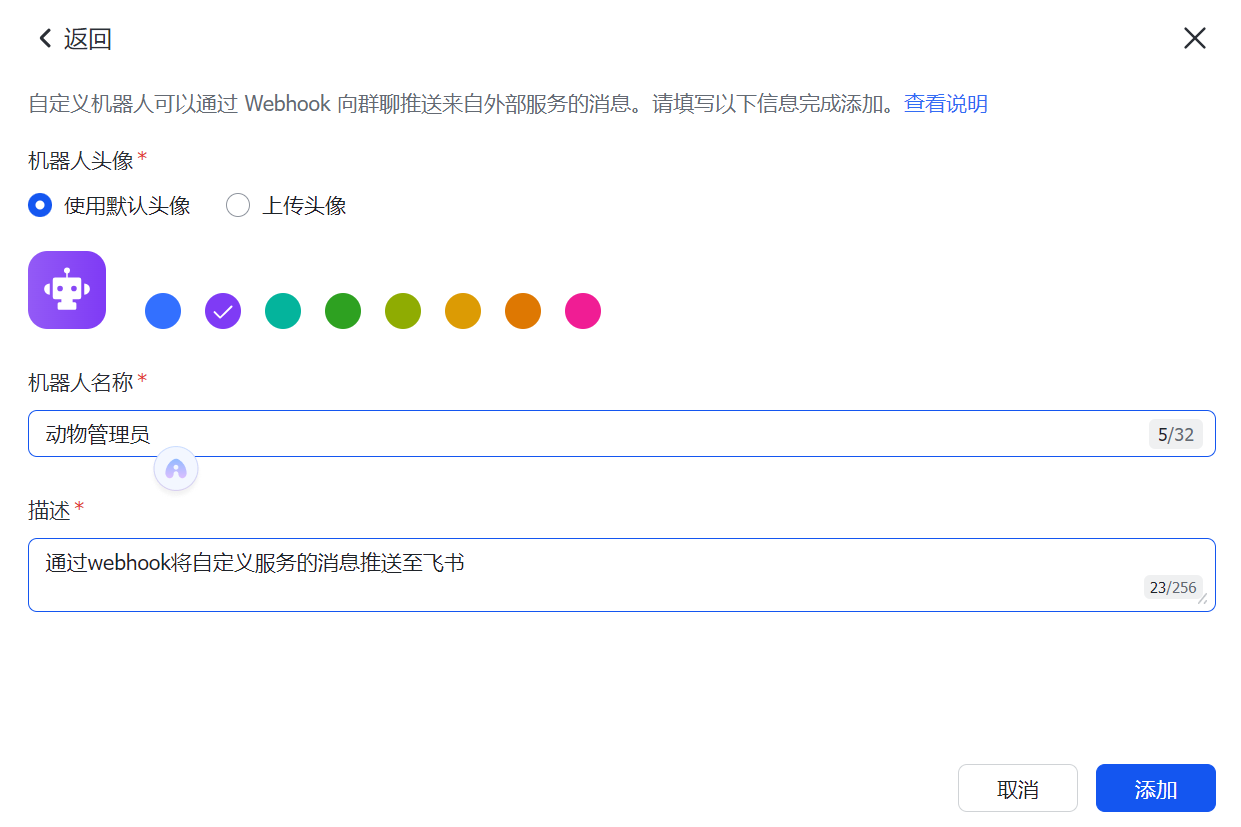
Task: Select 上传头像 radio option
Action: (x=238, y=206)
